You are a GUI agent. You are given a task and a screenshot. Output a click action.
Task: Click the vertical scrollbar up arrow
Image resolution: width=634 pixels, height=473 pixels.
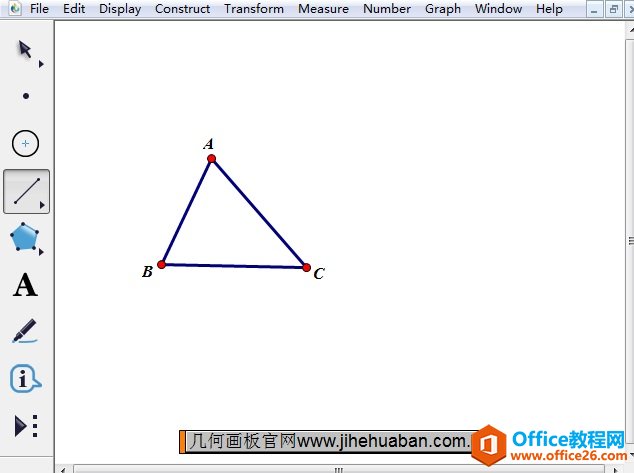tap(631, 30)
